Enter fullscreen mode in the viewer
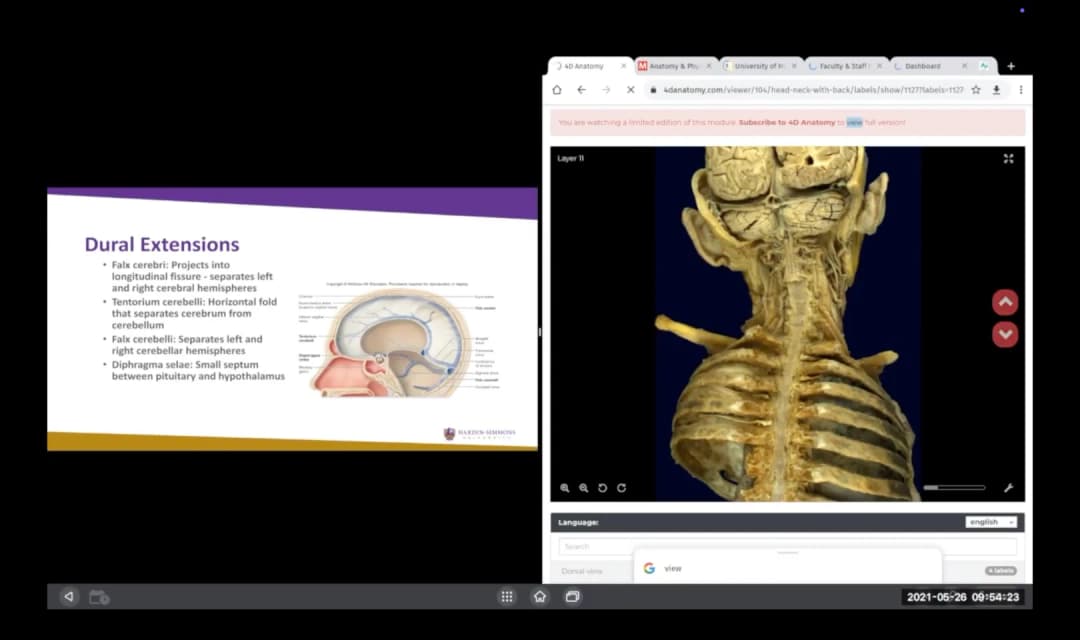 (1008, 158)
